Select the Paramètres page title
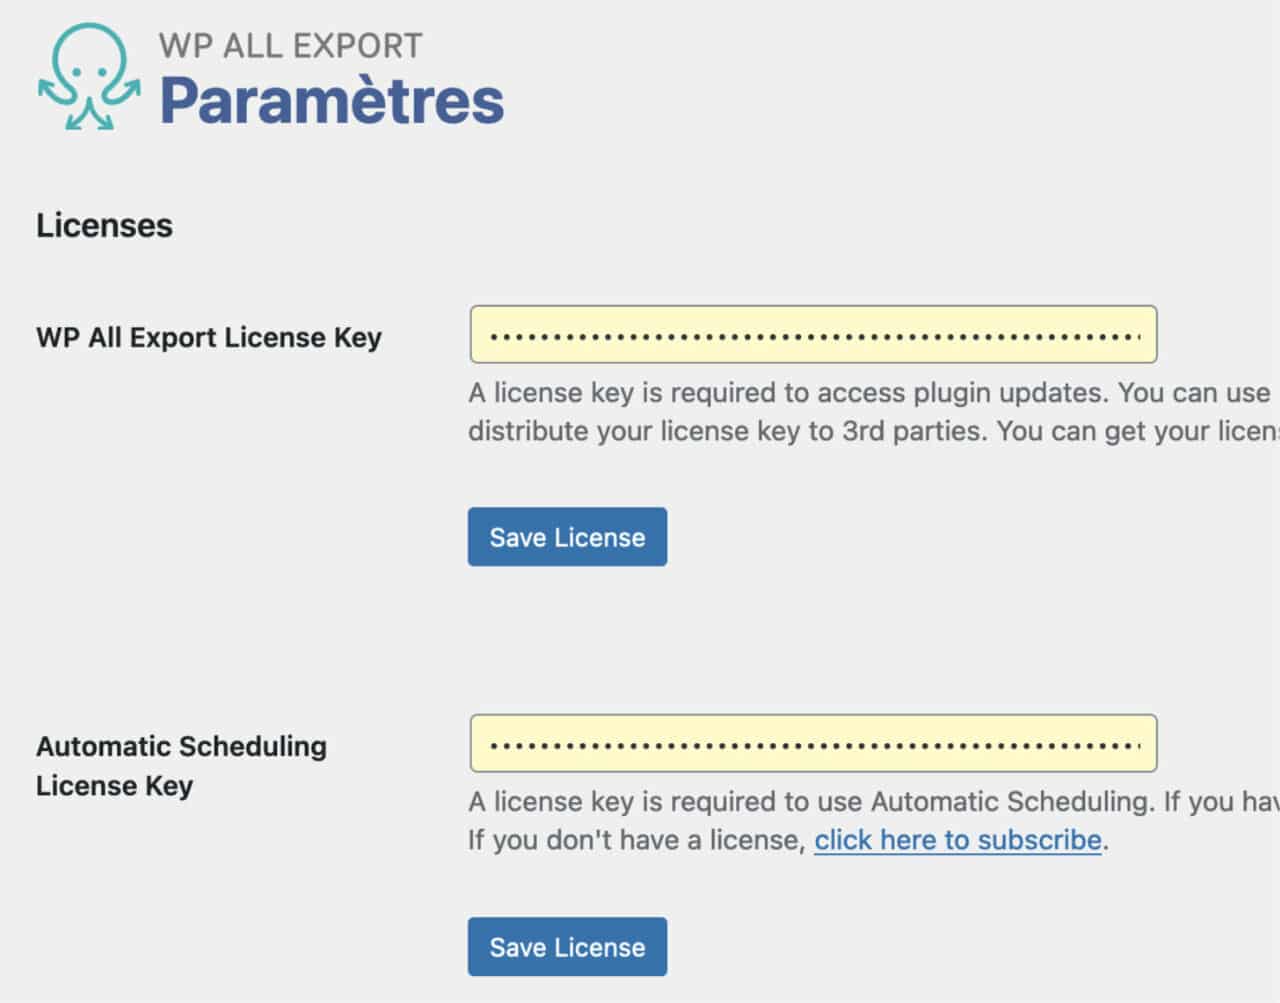This screenshot has width=1280, height=1003. point(332,98)
